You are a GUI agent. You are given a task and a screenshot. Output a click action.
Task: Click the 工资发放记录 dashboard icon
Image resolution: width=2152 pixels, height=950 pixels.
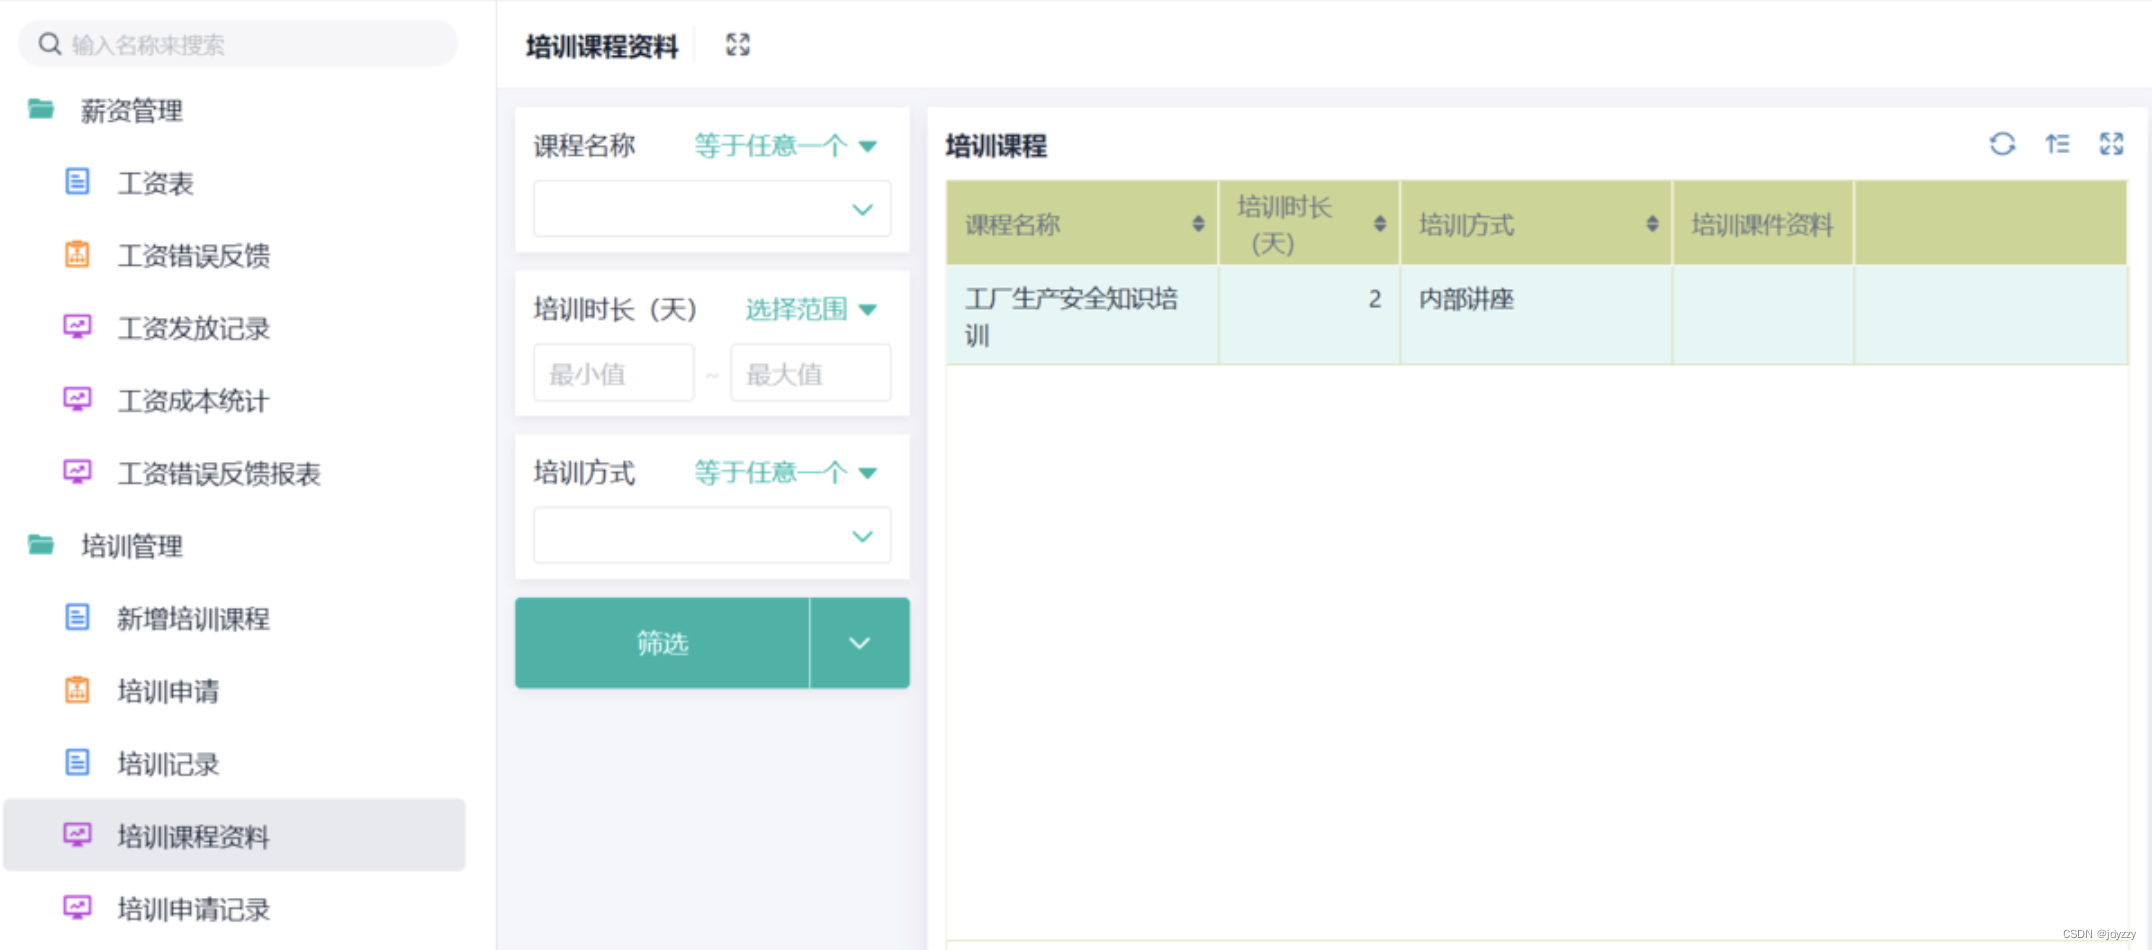point(78,327)
